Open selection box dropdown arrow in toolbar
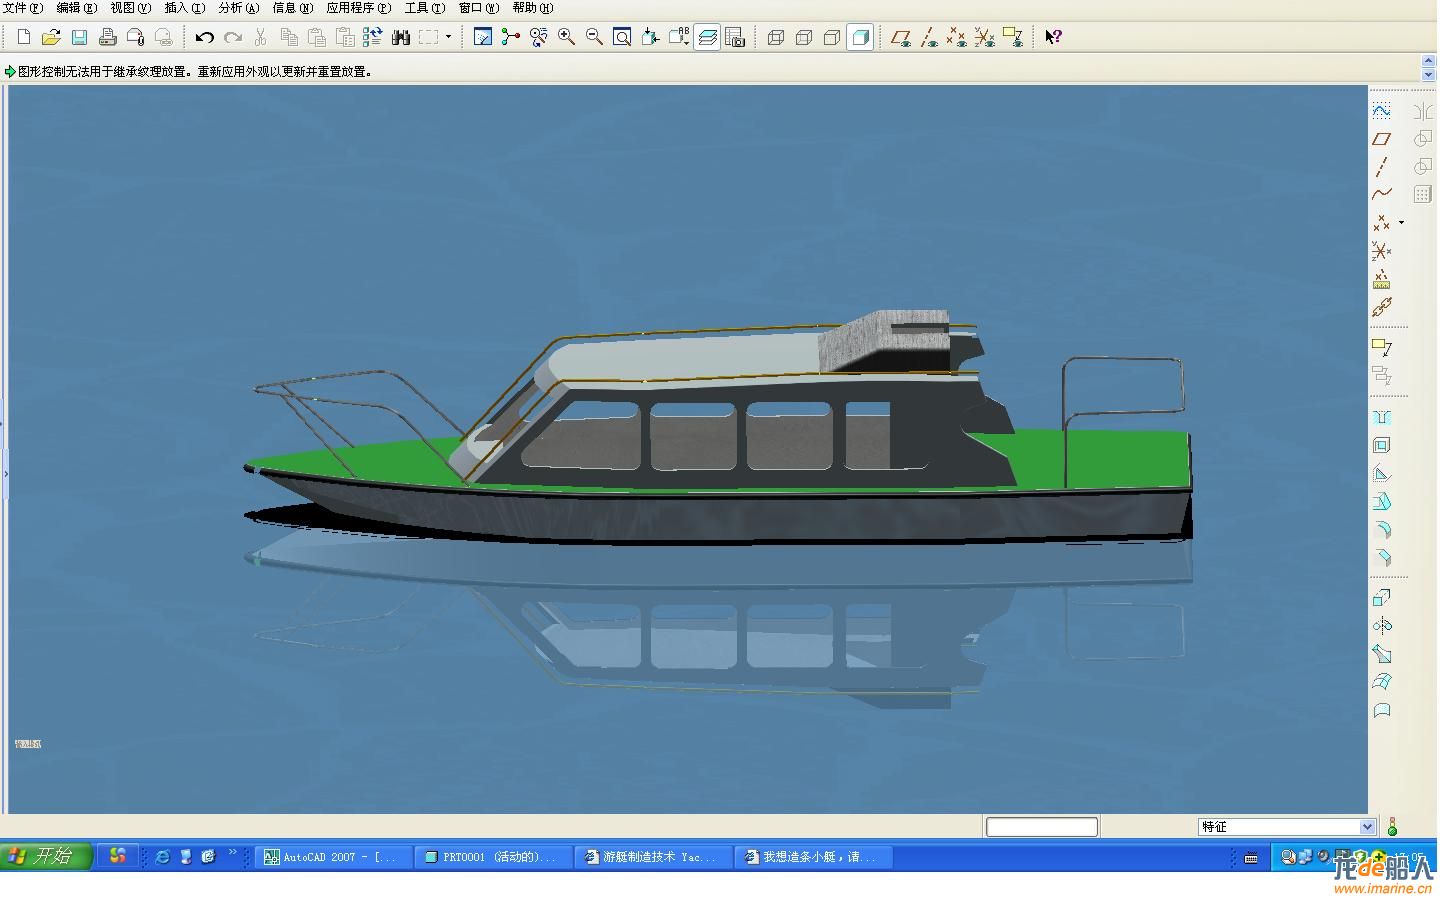The image size is (1440, 900). [448, 37]
